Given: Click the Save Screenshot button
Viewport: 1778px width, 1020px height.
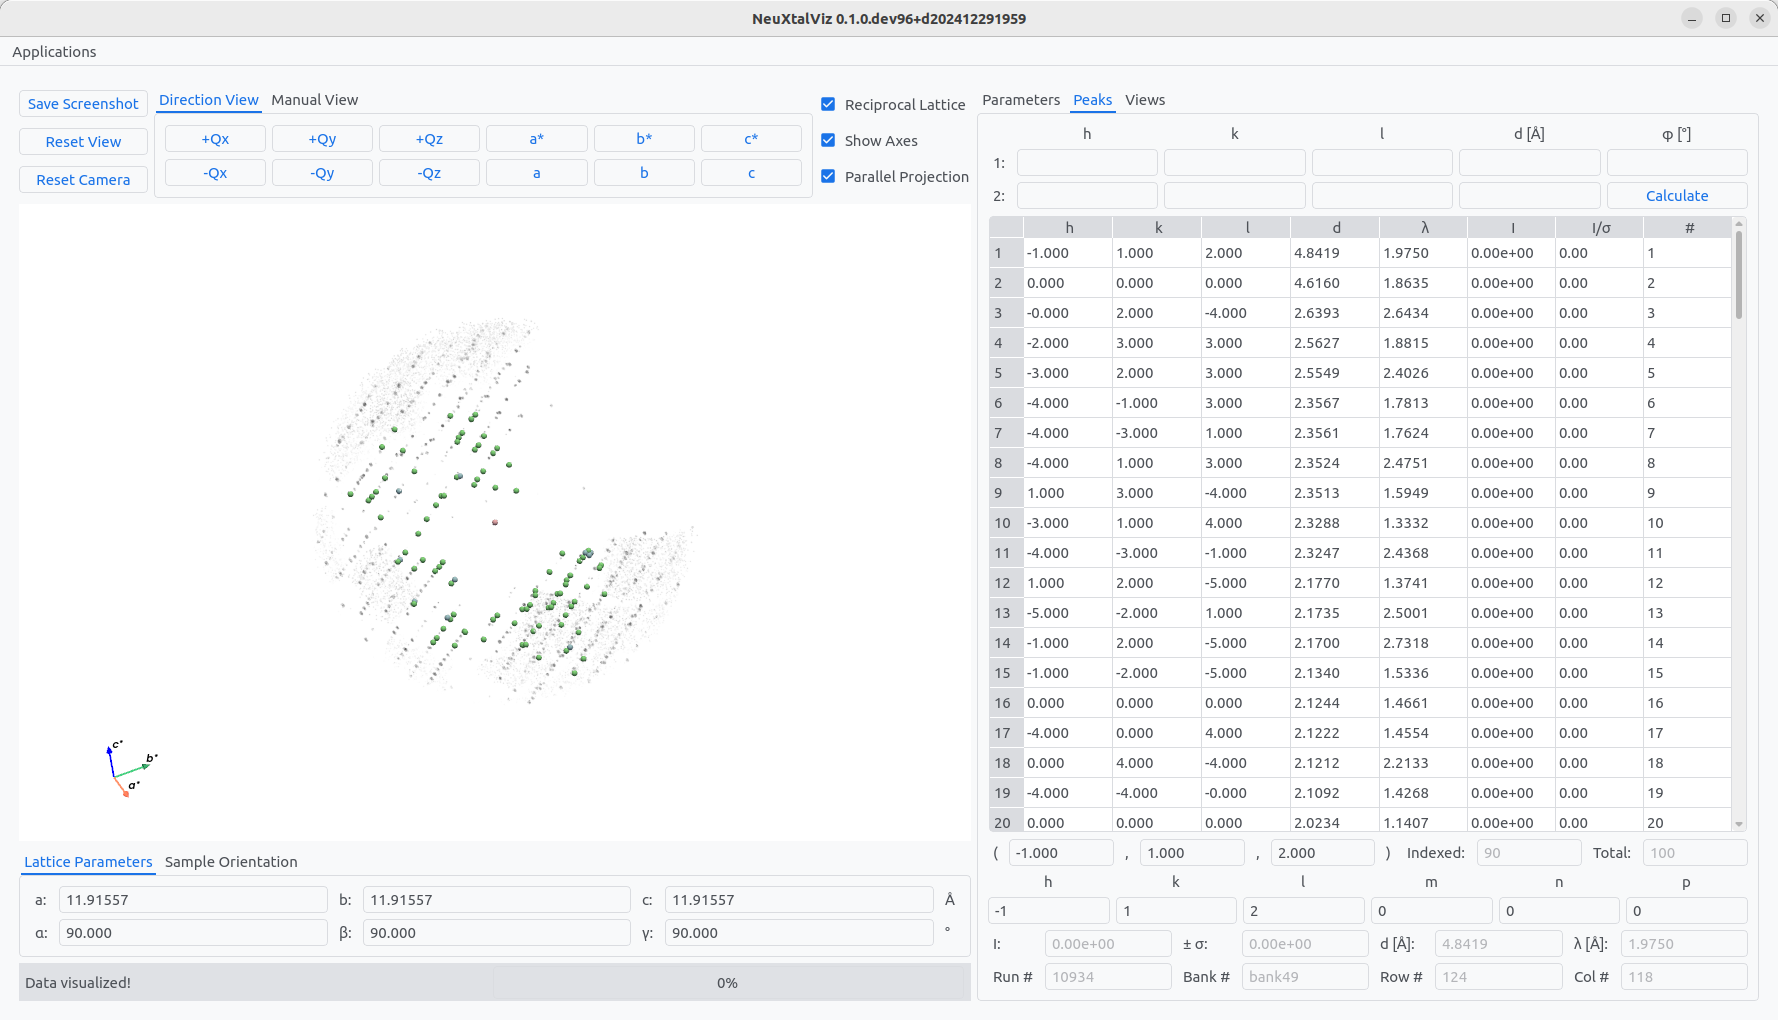Looking at the screenshot, I should coord(83,104).
